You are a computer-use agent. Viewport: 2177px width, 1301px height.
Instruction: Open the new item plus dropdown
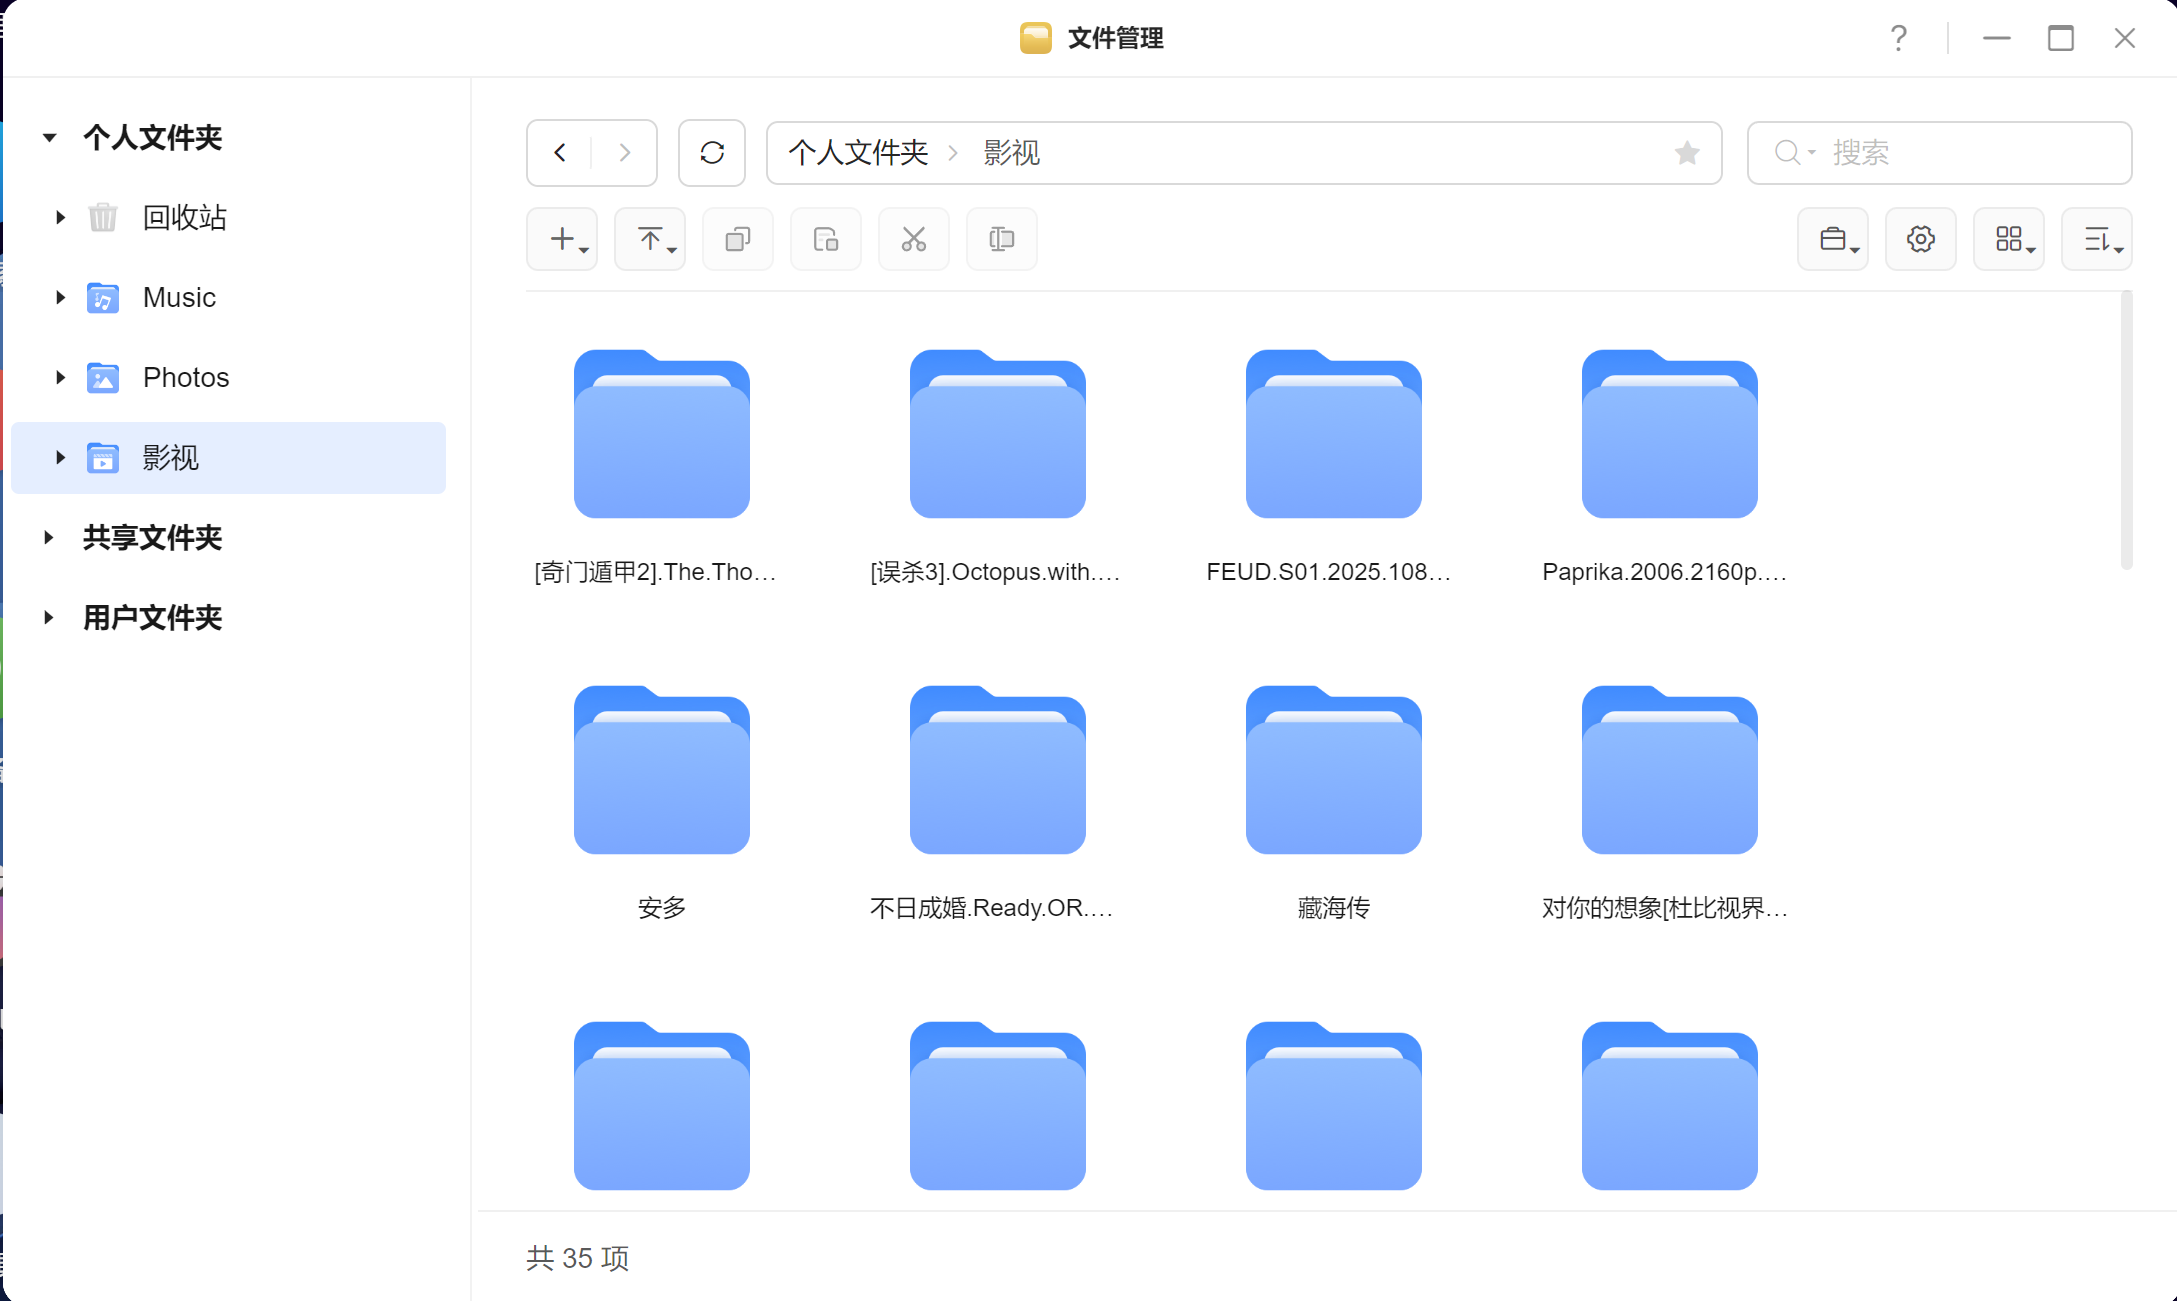point(562,239)
